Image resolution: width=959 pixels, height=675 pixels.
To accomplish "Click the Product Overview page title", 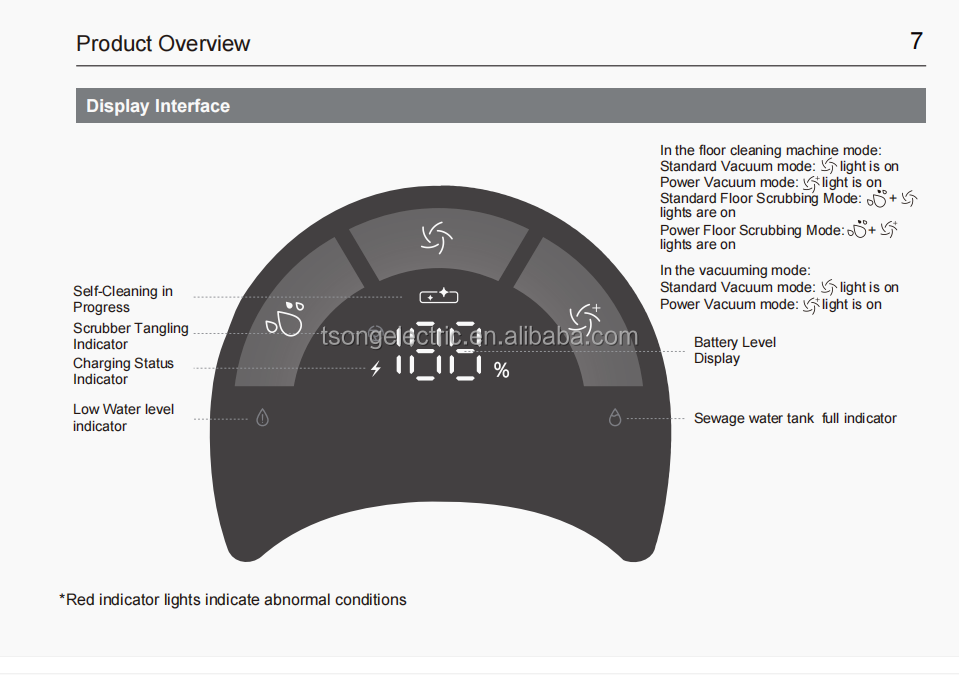I will coord(163,43).
